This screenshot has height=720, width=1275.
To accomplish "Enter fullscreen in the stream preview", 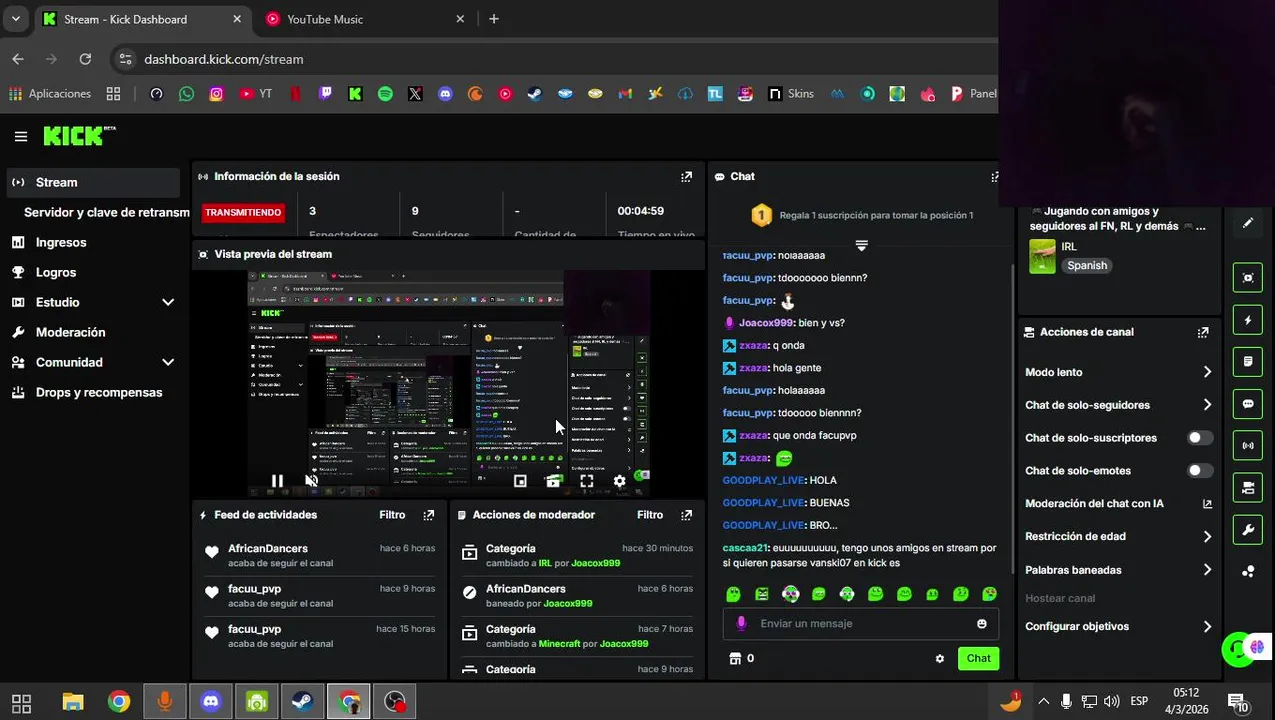I will pos(587,481).
